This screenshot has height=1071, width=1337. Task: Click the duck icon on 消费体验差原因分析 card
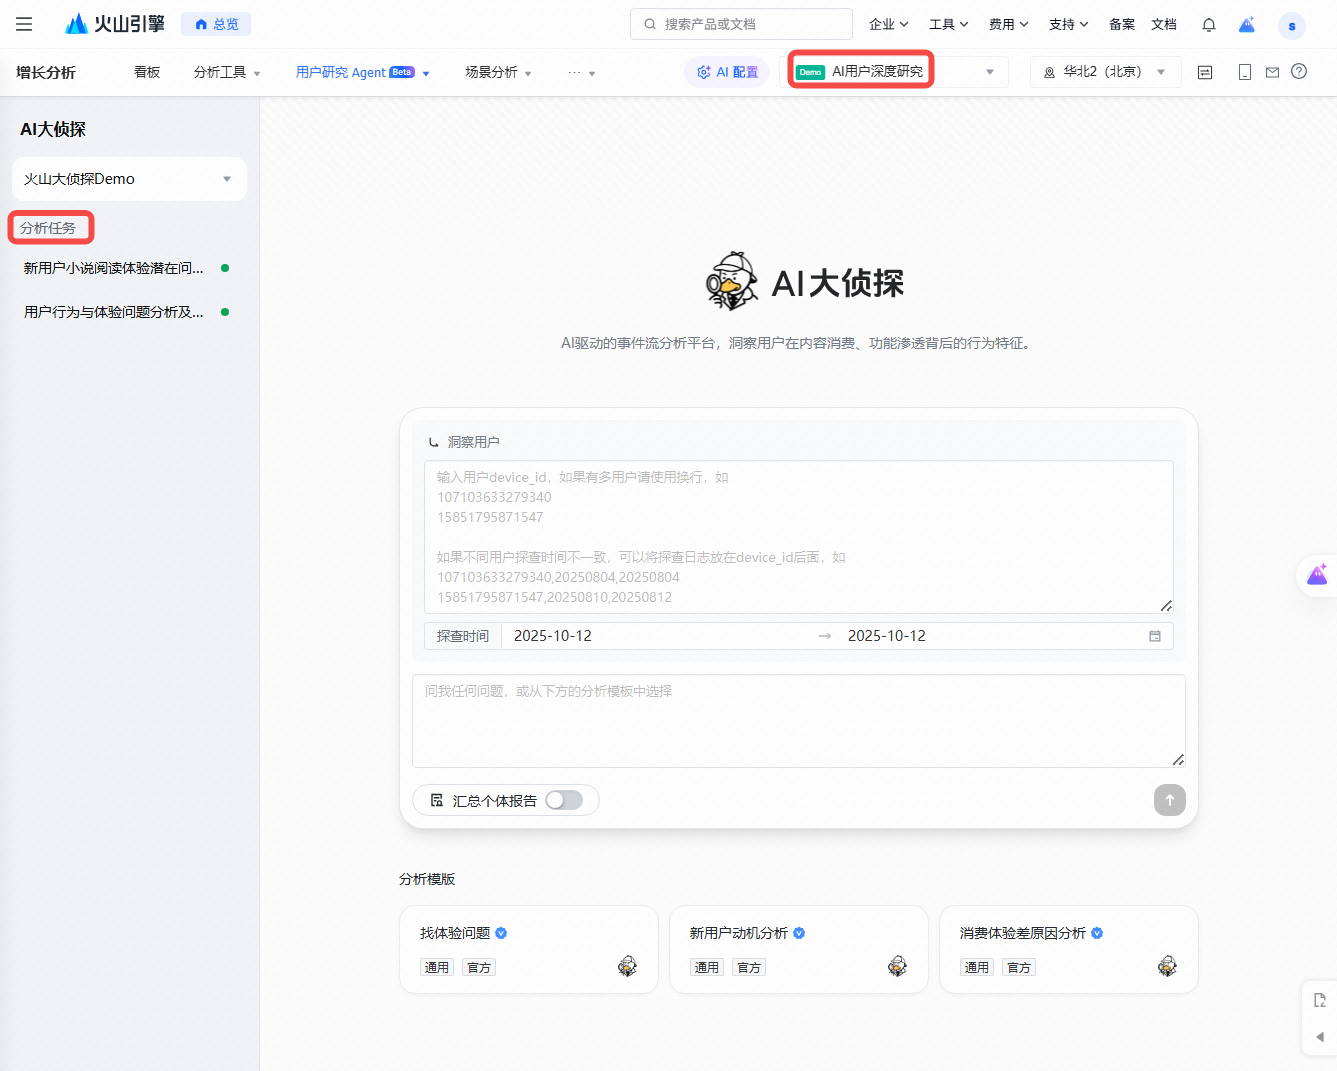coord(1167,965)
